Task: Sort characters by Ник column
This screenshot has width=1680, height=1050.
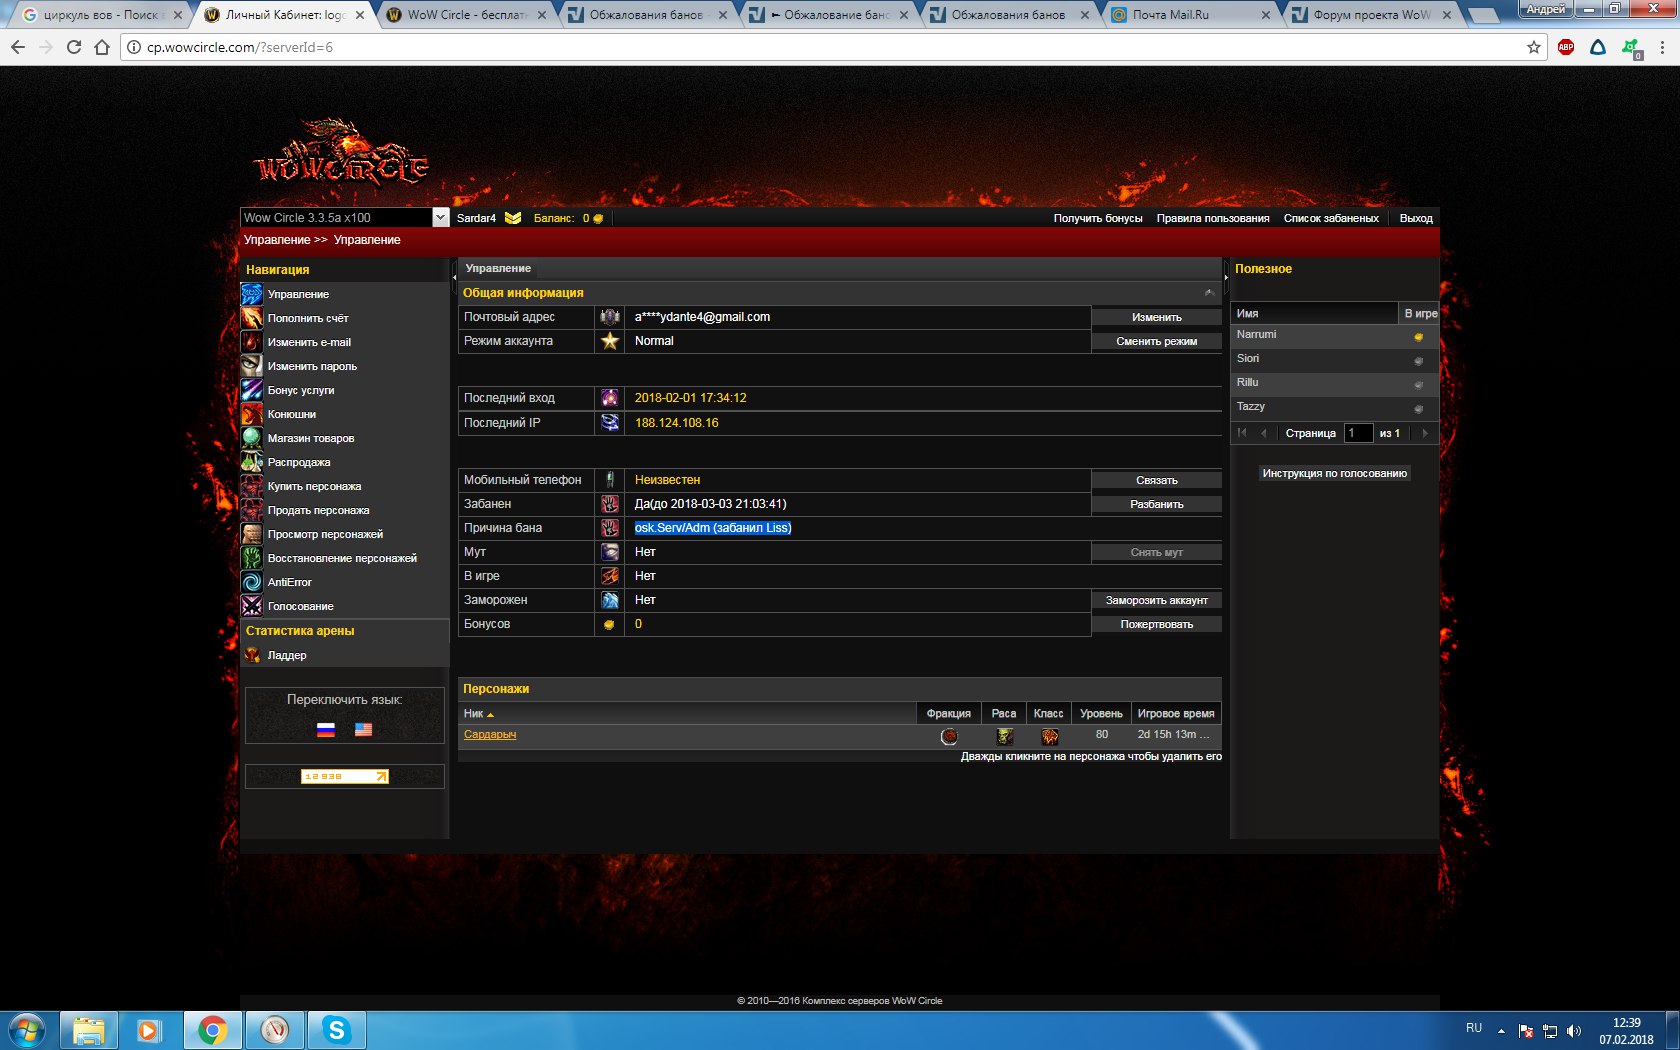Action: click(x=687, y=713)
